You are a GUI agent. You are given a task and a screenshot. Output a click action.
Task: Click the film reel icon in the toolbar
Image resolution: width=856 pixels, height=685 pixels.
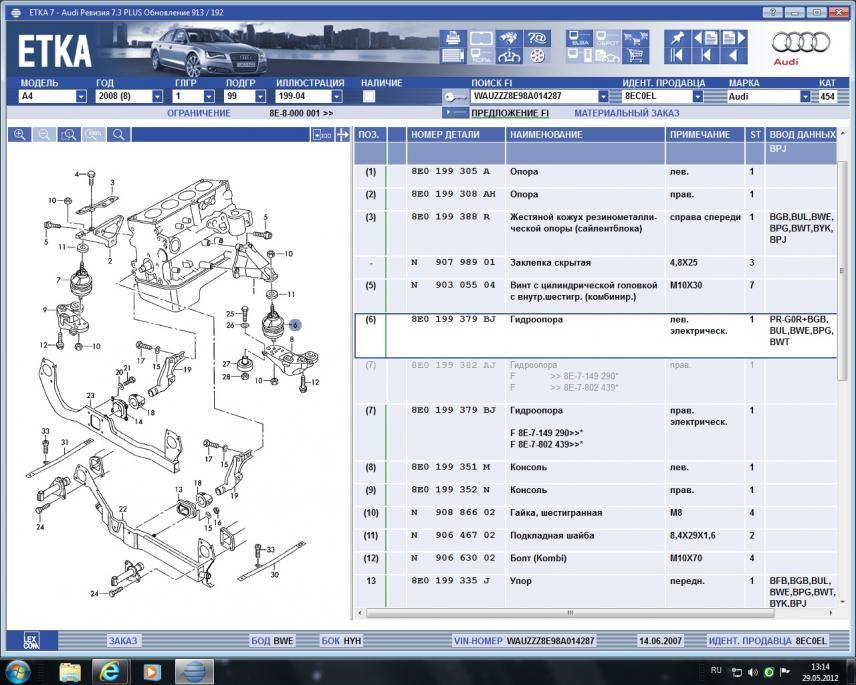click(538, 56)
